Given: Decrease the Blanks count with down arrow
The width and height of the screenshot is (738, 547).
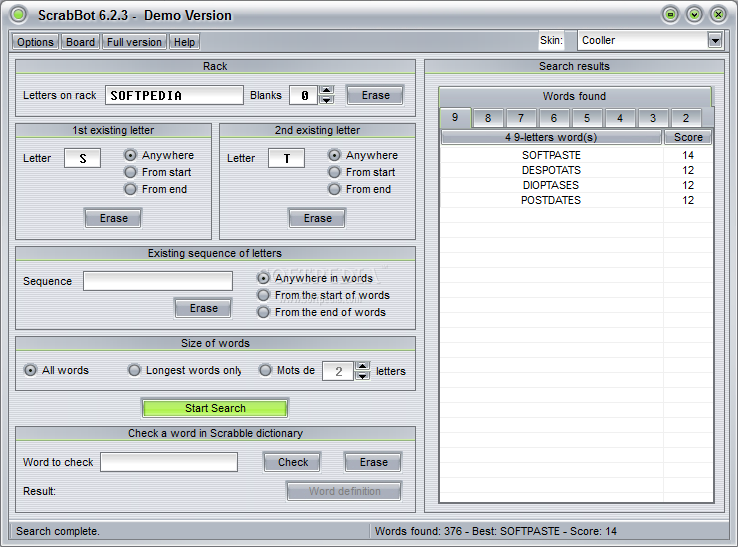Looking at the screenshot, I should click(326, 100).
